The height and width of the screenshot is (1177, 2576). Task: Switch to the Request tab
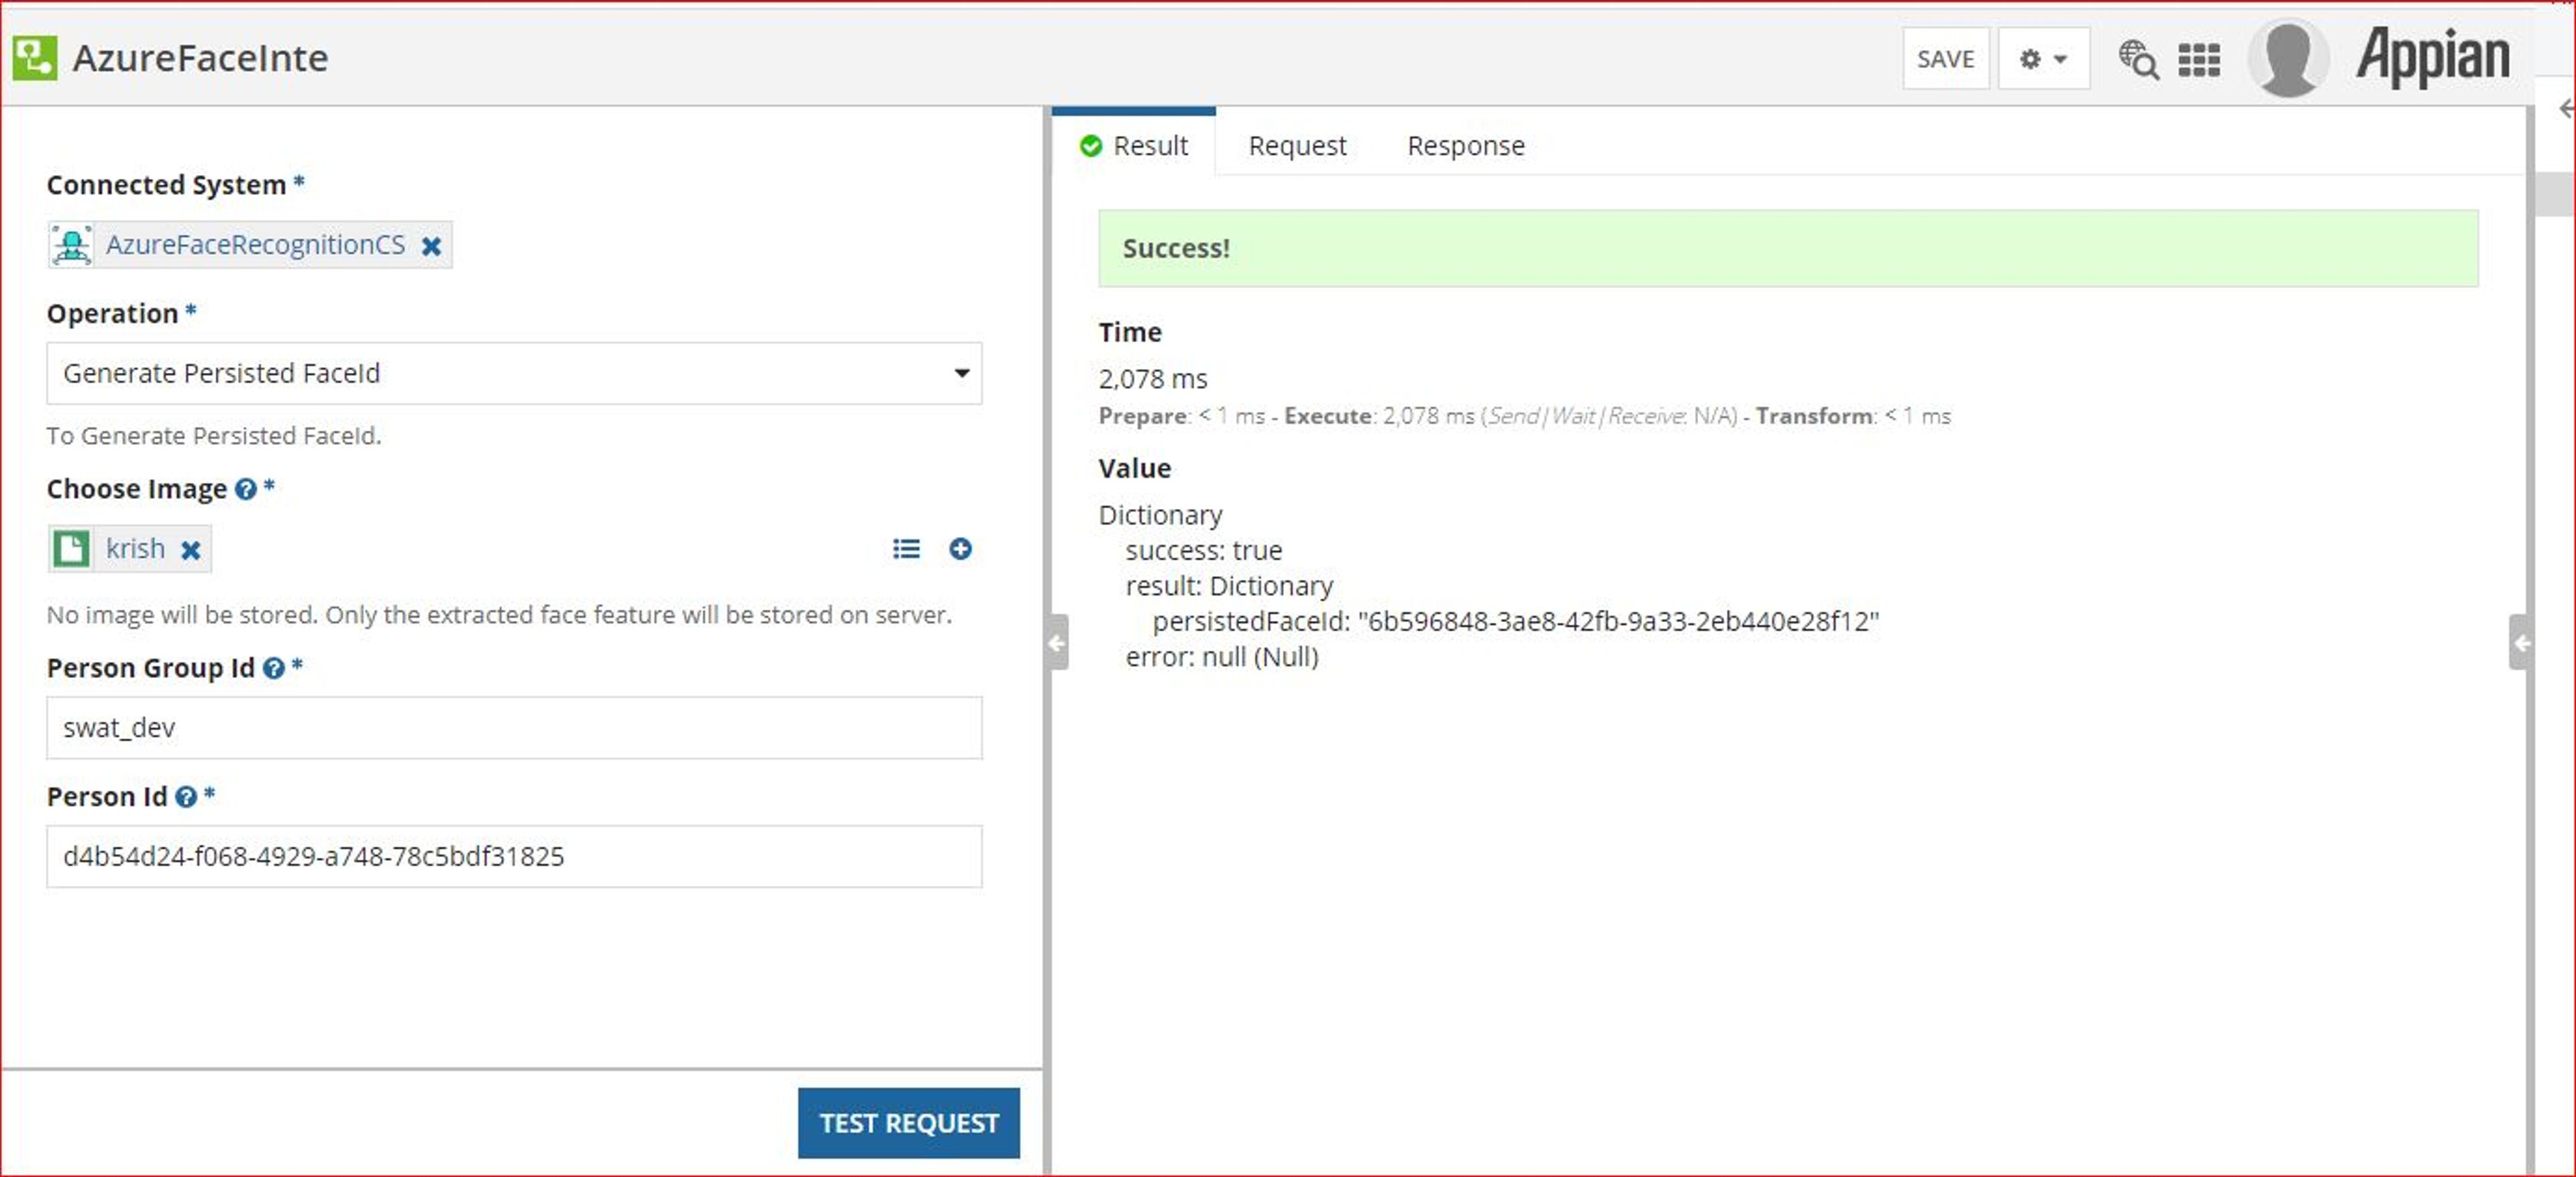coord(1297,146)
